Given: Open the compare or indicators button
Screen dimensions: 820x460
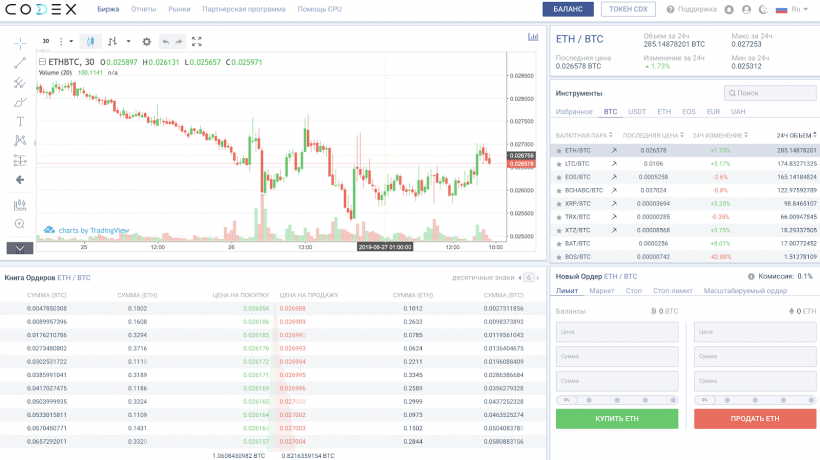Looking at the screenshot, I should tap(112, 41).
